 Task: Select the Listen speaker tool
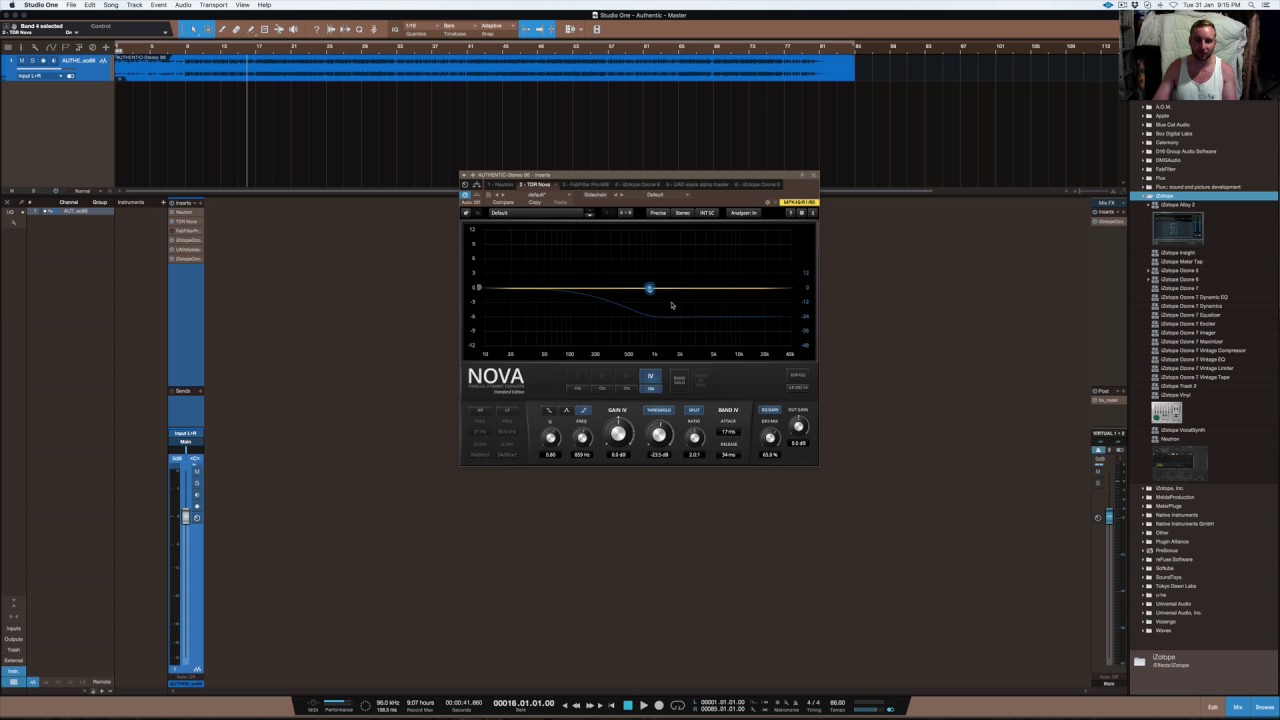point(293,29)
